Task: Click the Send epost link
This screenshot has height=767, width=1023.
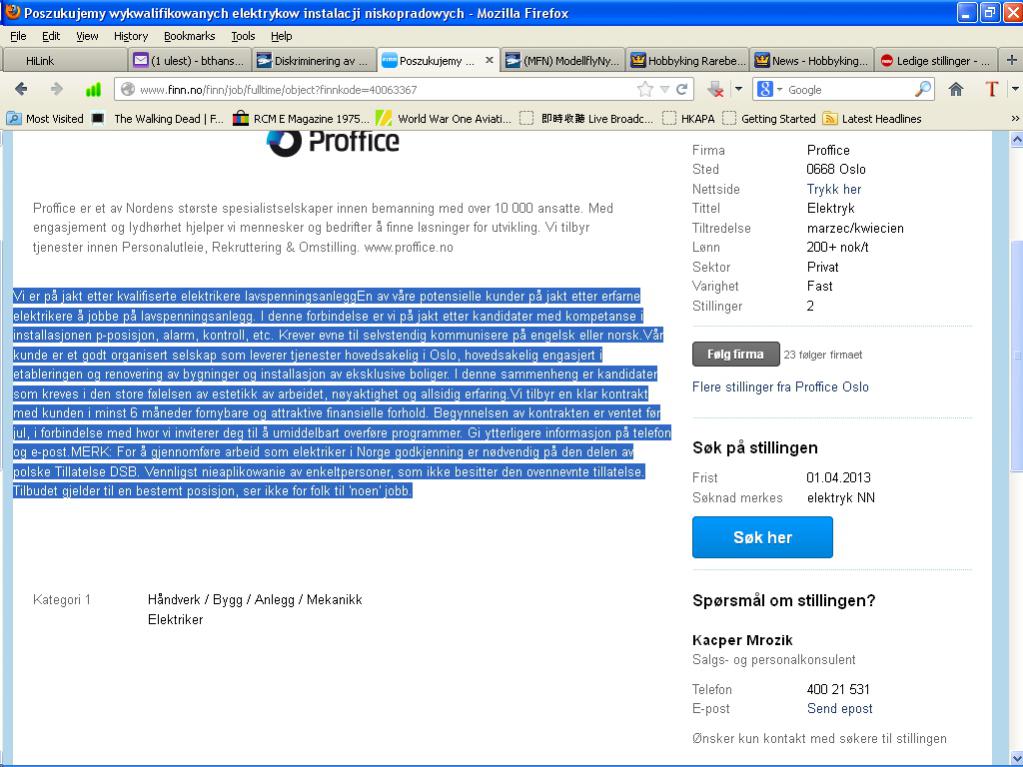Action: click(839, 709)
